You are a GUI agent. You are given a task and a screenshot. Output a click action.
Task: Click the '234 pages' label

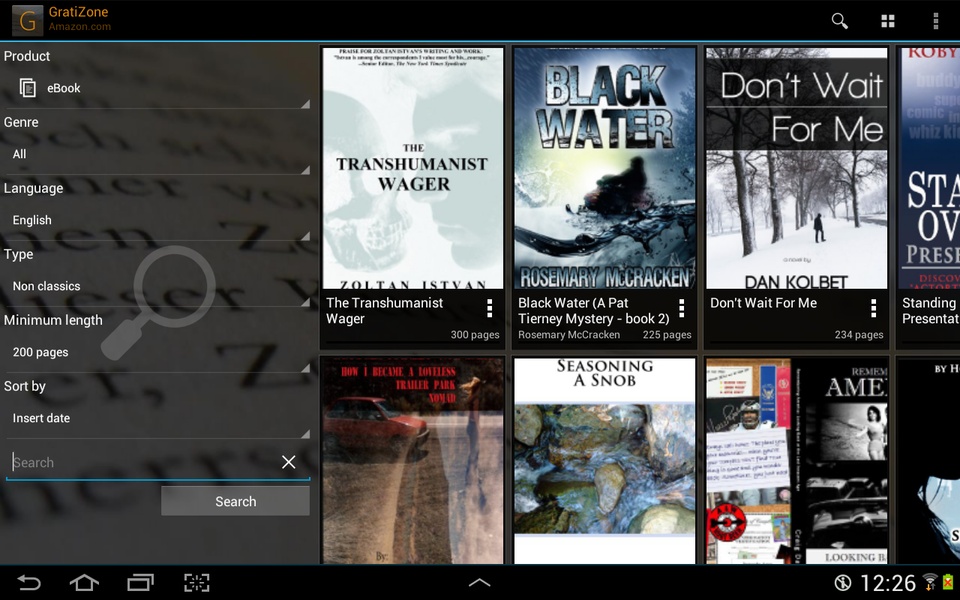pyautogui.click(x=859, y=335)
